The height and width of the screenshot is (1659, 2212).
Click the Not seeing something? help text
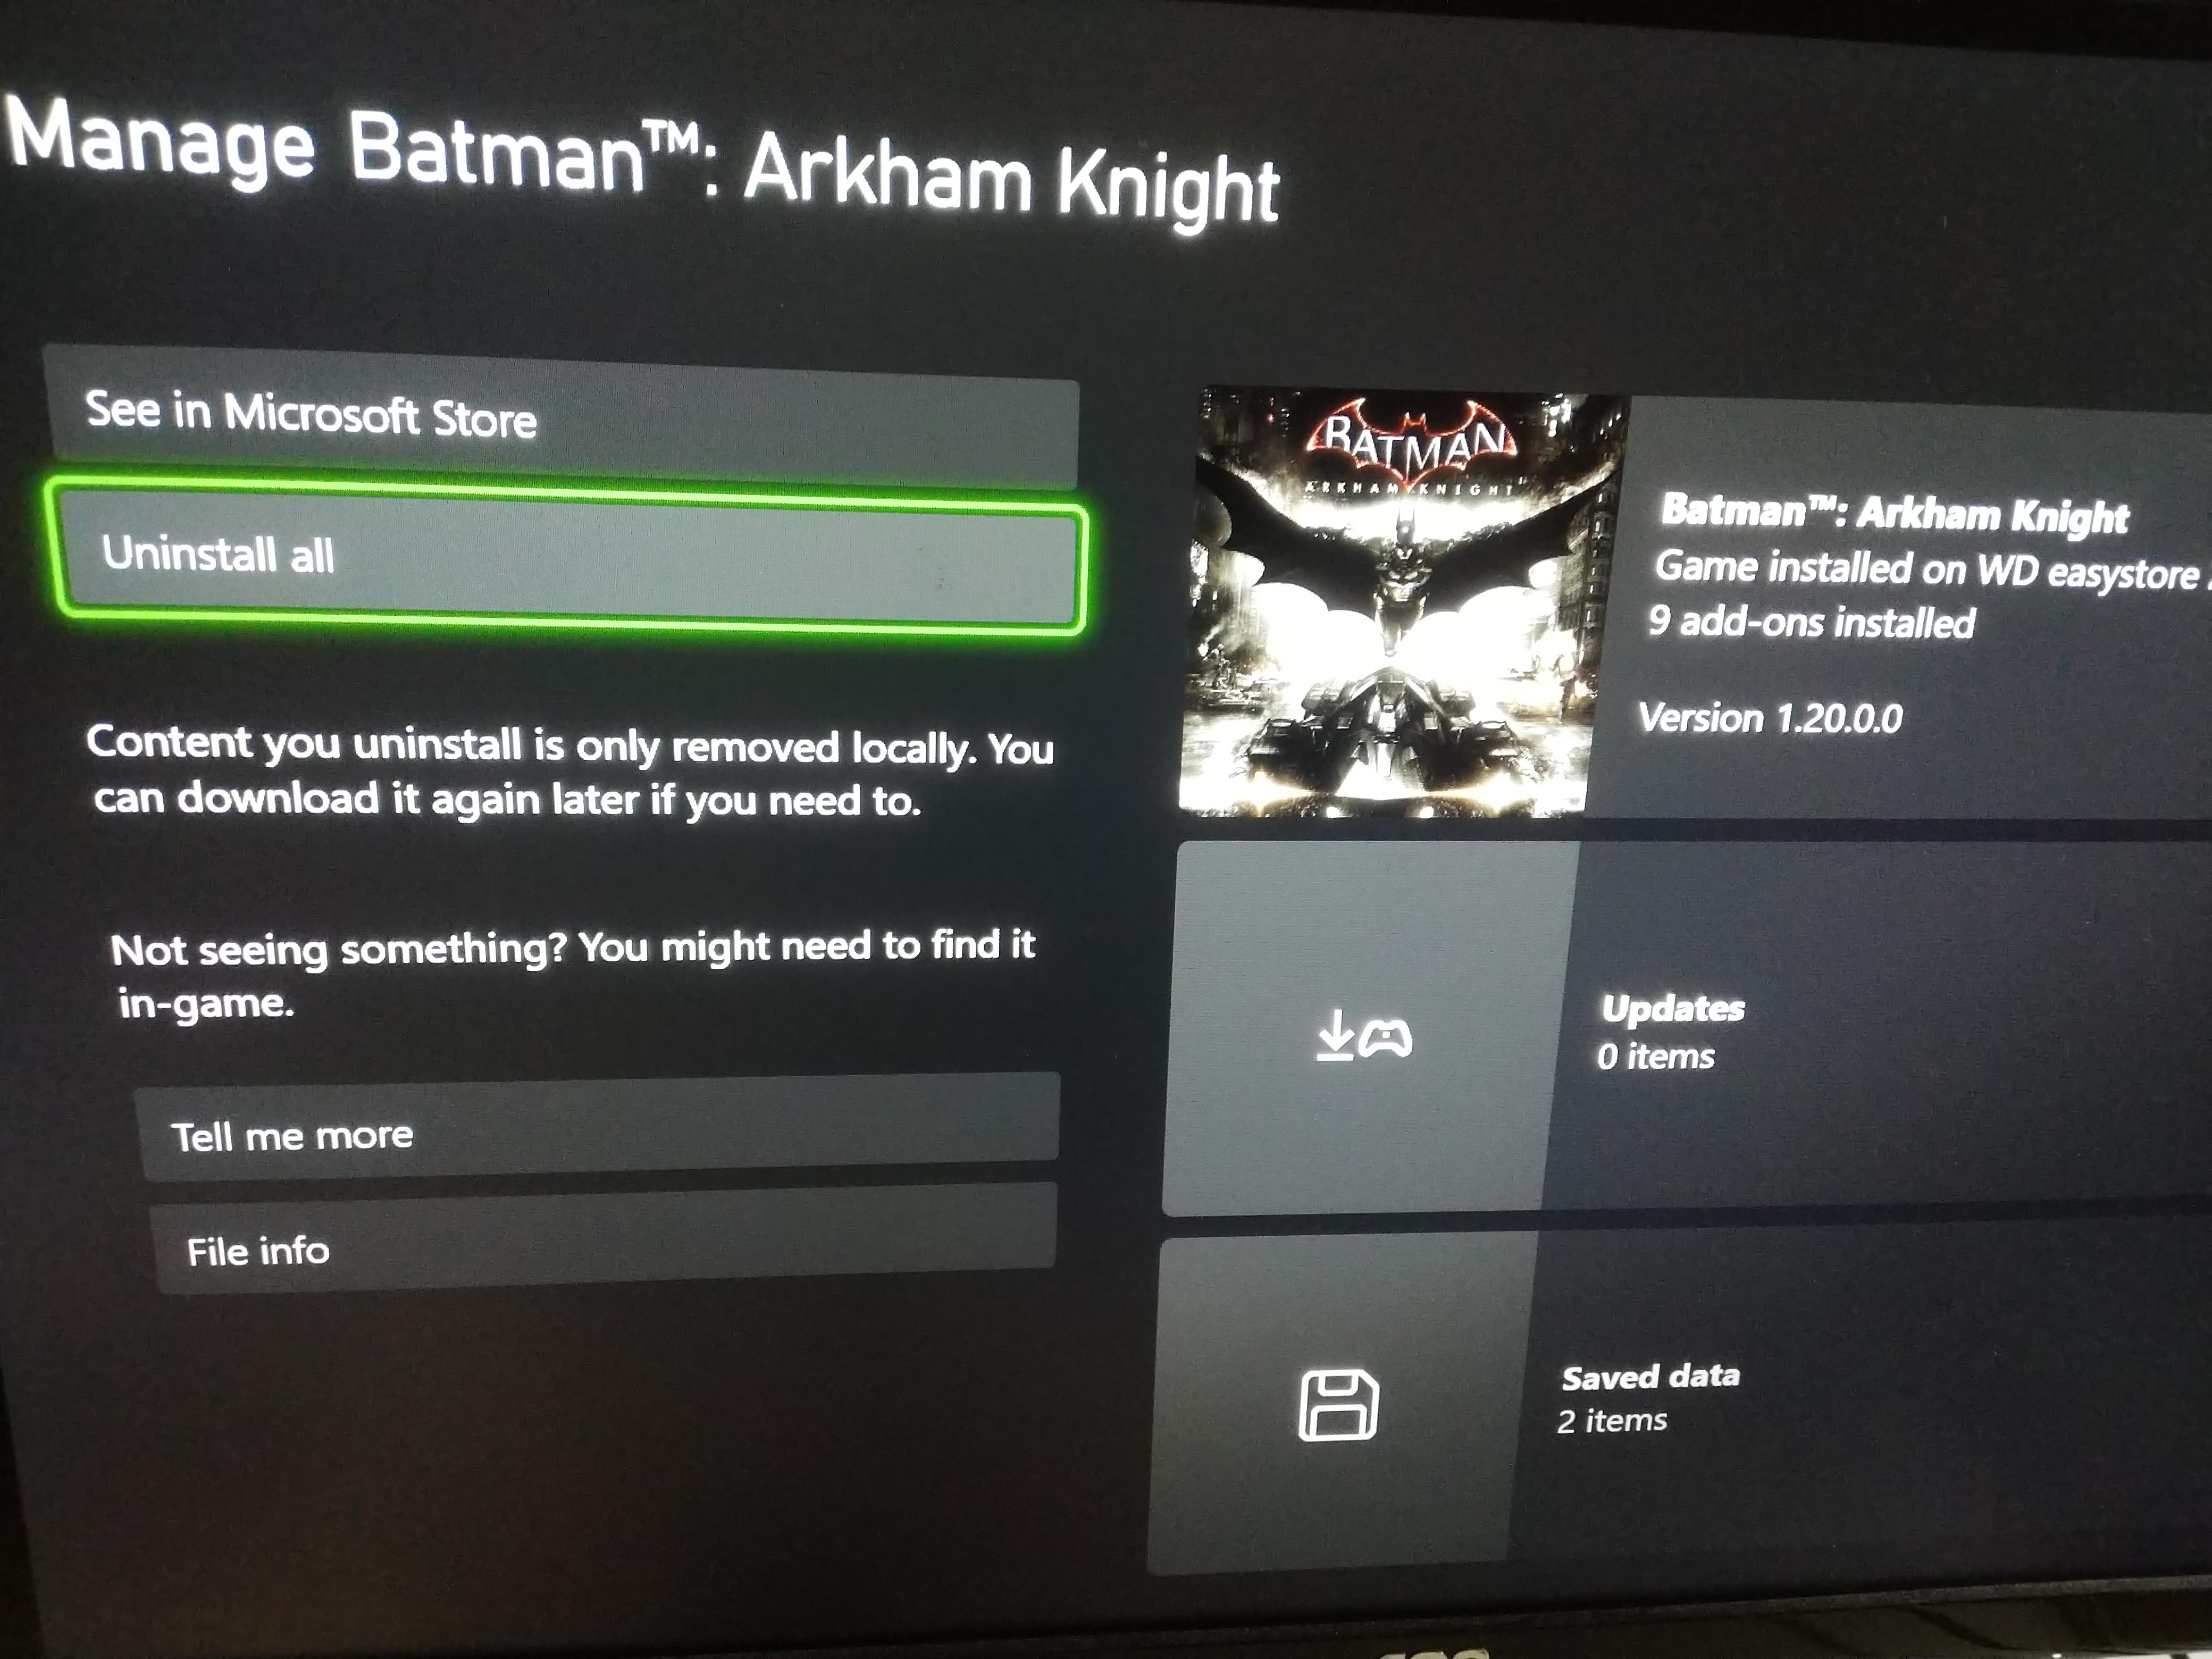(573, 974)
